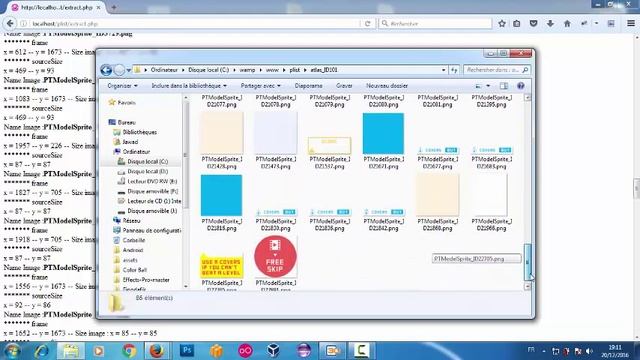Bookmark page with Firefox star icon

click(502, 24)
